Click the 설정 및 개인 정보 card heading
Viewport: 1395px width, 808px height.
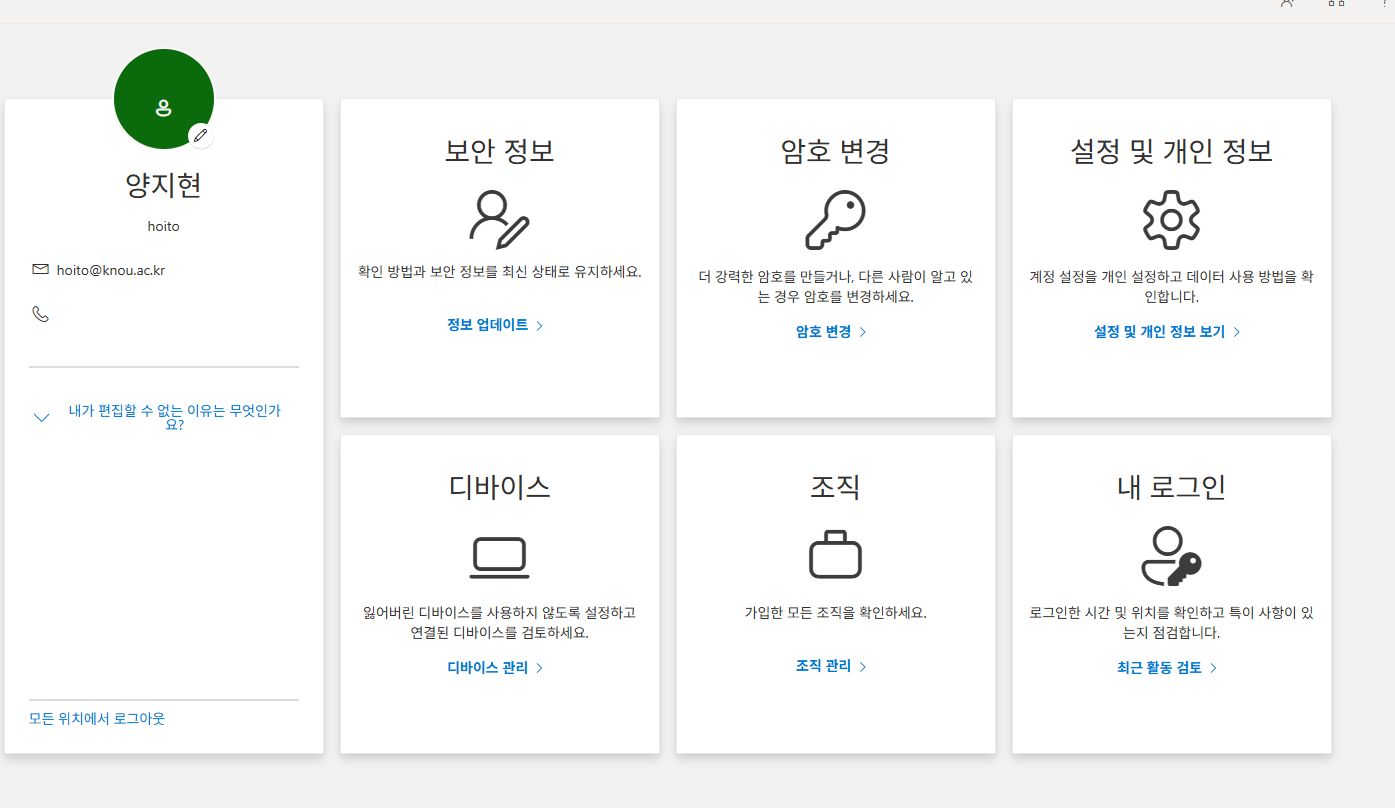point(1171,151)
